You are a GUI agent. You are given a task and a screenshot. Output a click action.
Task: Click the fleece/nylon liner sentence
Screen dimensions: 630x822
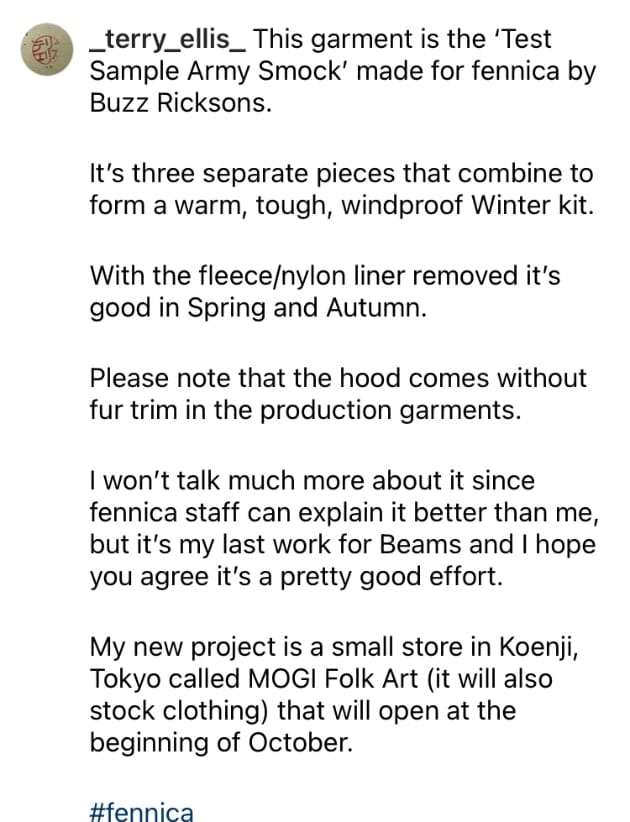[x=325, y=292]
